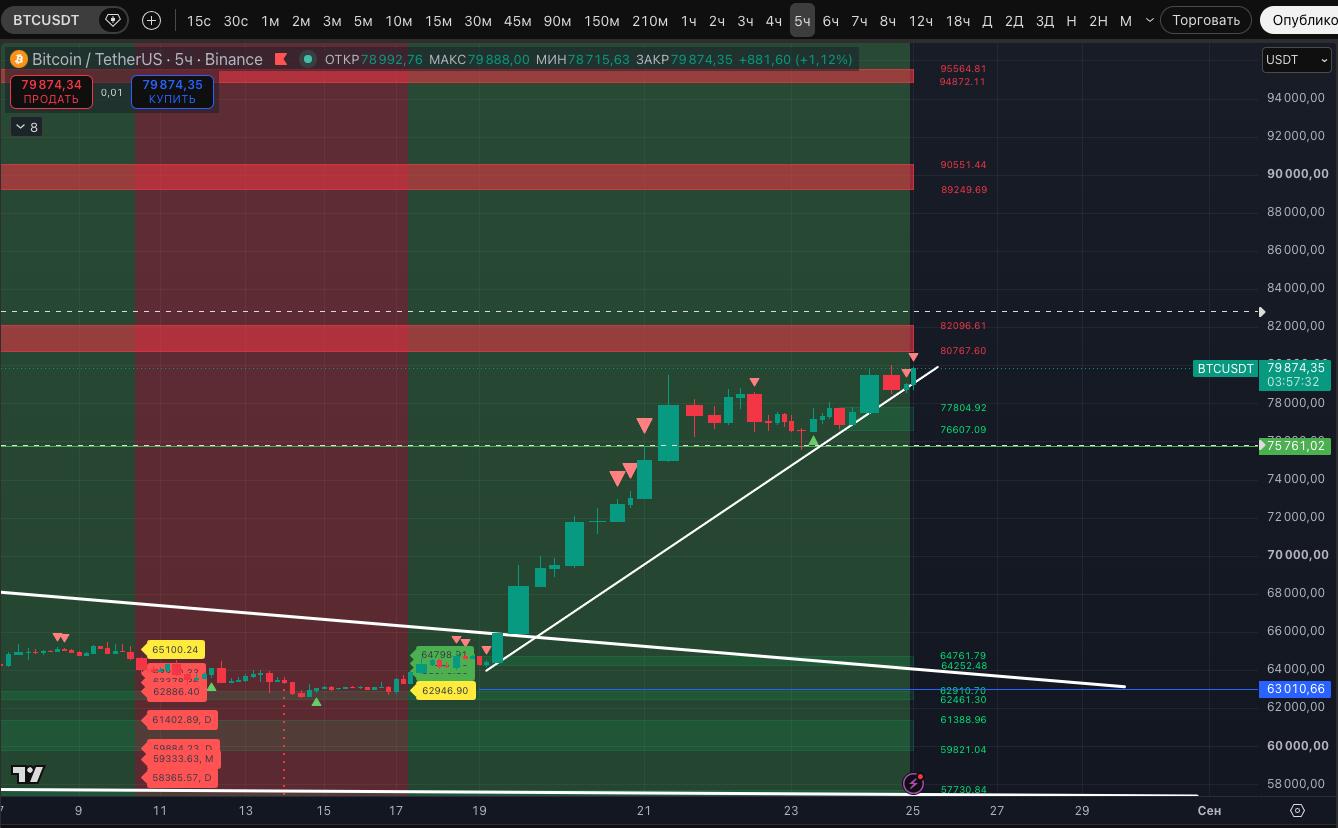
Task: Click the 95564.81 zone level label
Action: 963,69
